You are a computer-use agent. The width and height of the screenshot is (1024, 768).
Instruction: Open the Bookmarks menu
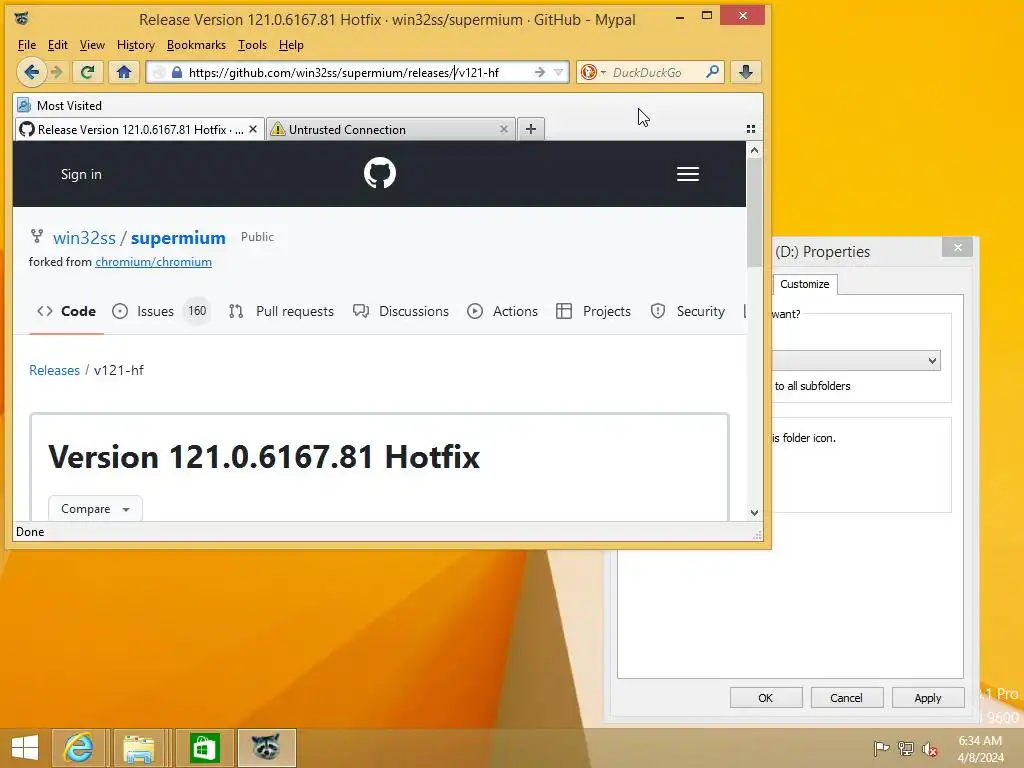pos(196,45)
